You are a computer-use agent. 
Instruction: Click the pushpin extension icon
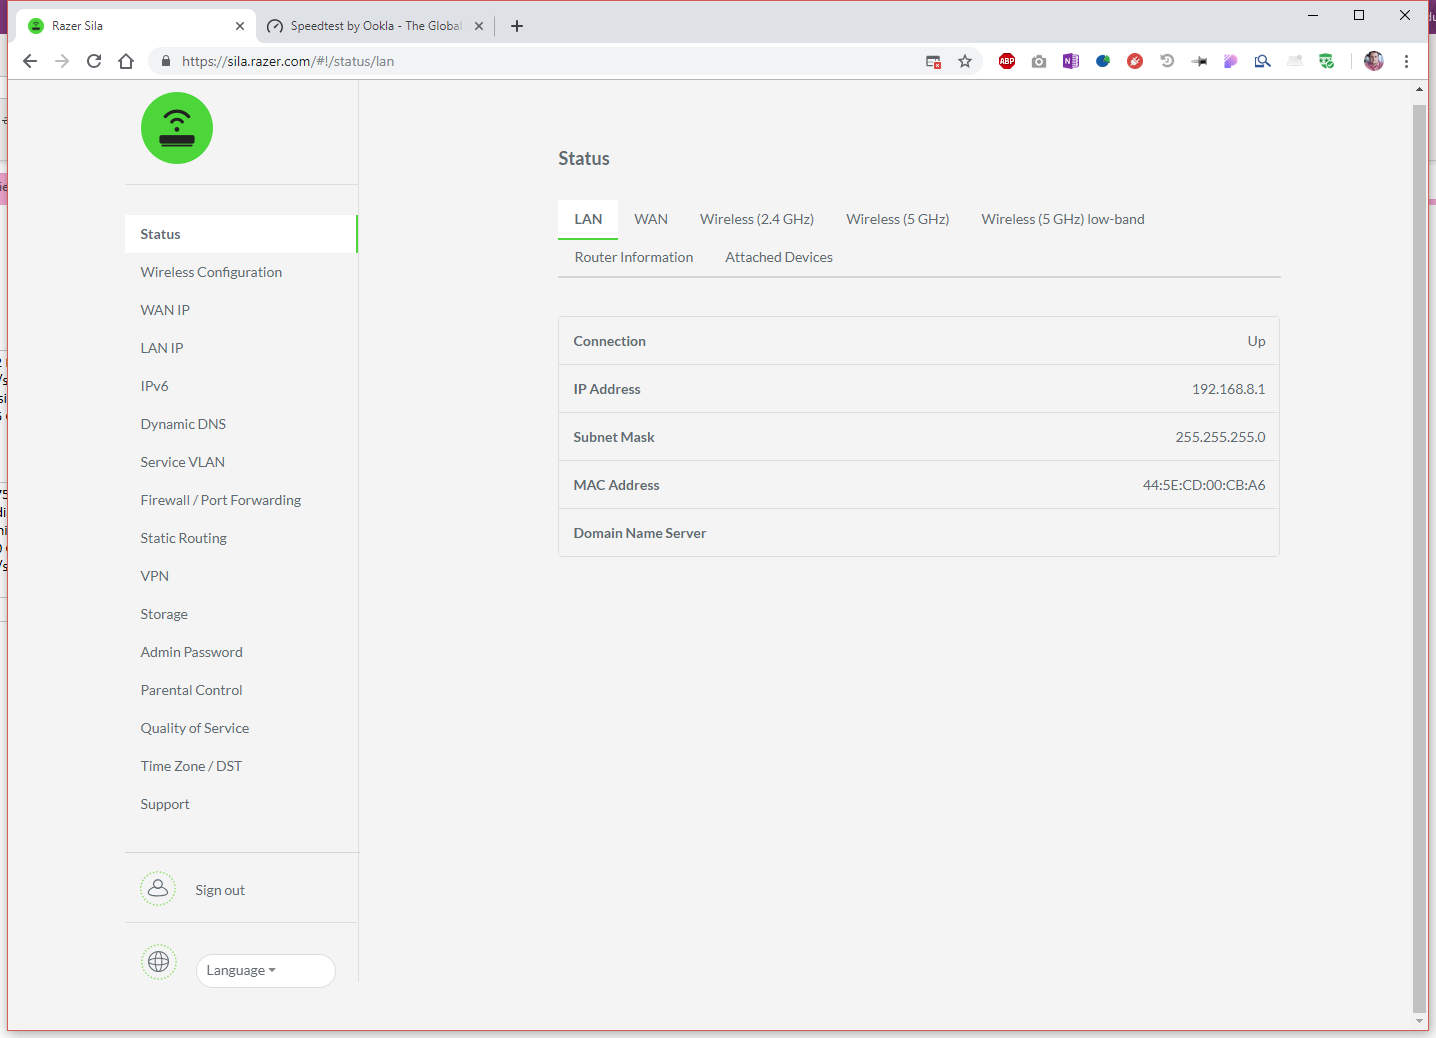1199,61
